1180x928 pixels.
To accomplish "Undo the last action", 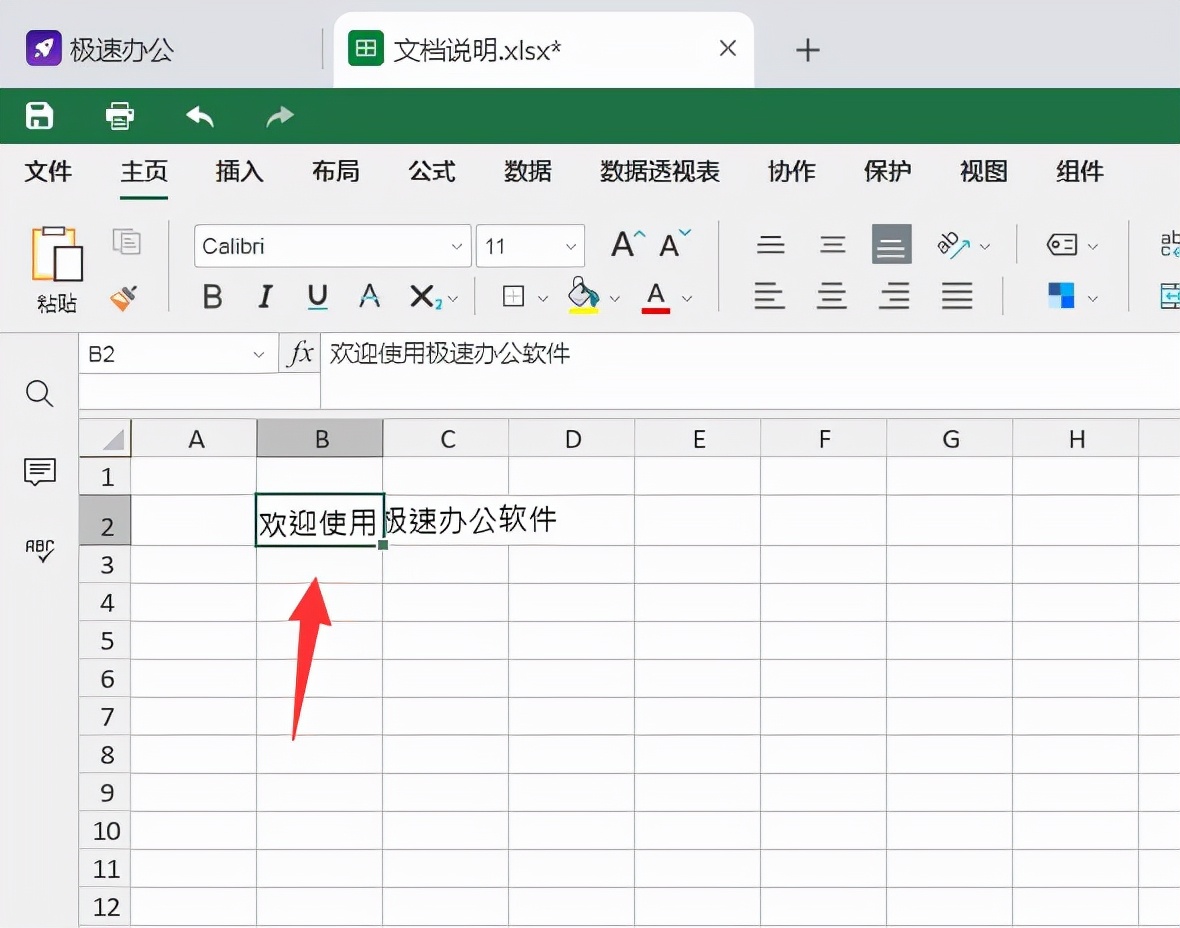I will click(200, 116).
